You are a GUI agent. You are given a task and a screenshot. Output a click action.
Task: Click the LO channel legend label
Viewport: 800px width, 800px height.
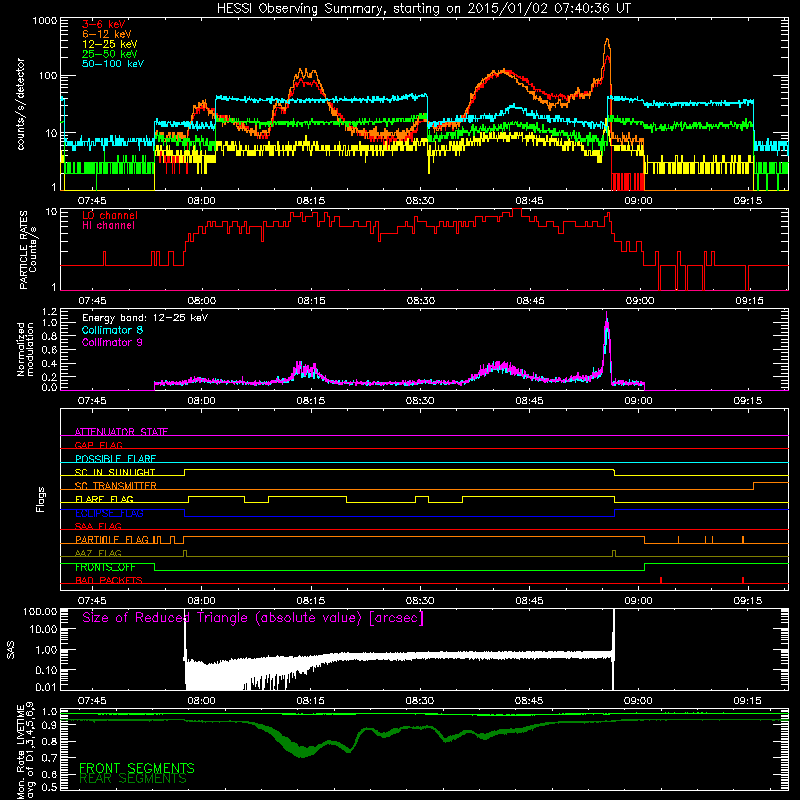click(x=110, y=215)
